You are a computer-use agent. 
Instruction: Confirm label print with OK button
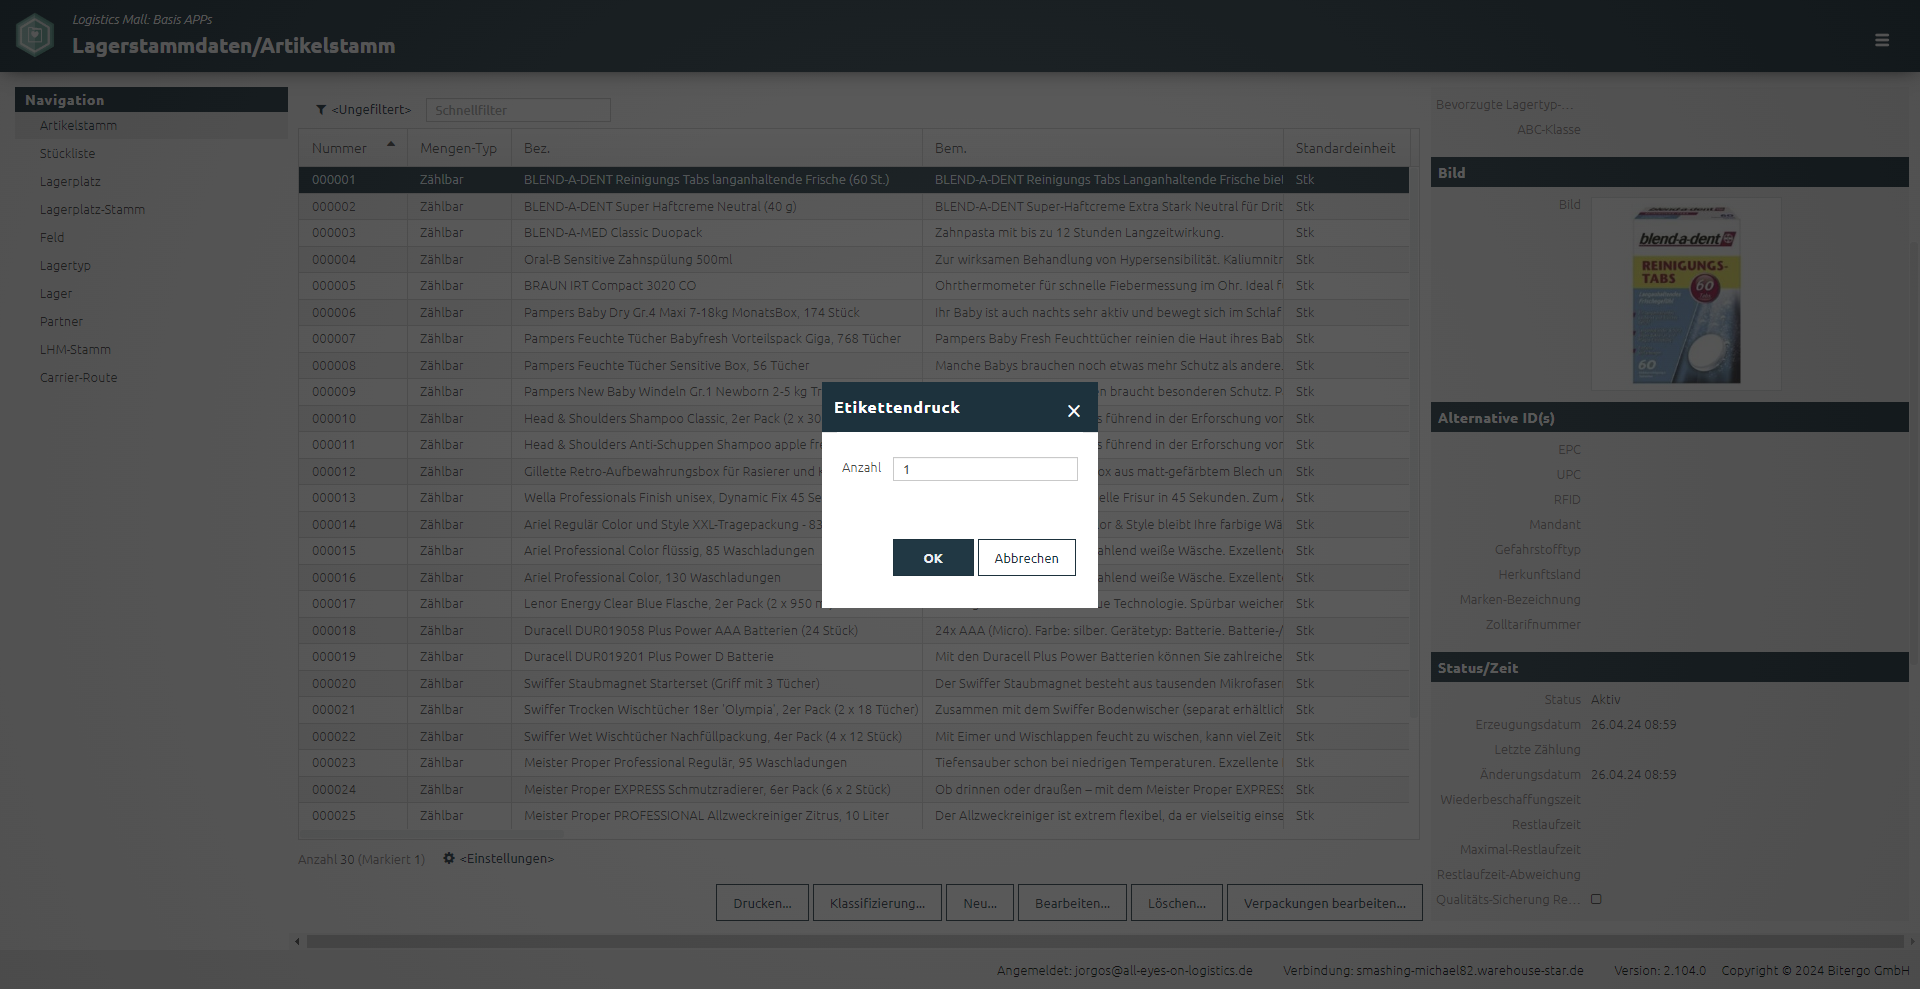point(933,558)
